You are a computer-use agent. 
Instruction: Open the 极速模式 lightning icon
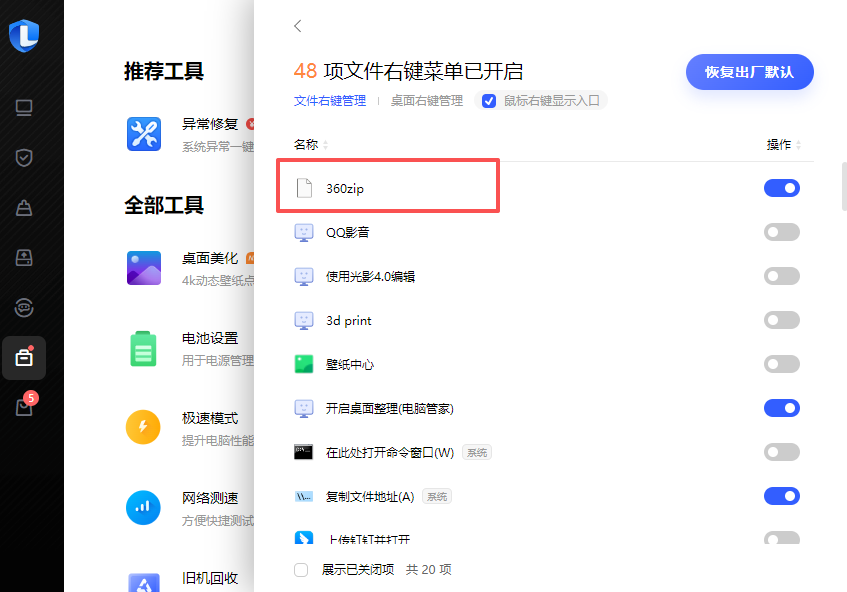(x=144, y=427)
